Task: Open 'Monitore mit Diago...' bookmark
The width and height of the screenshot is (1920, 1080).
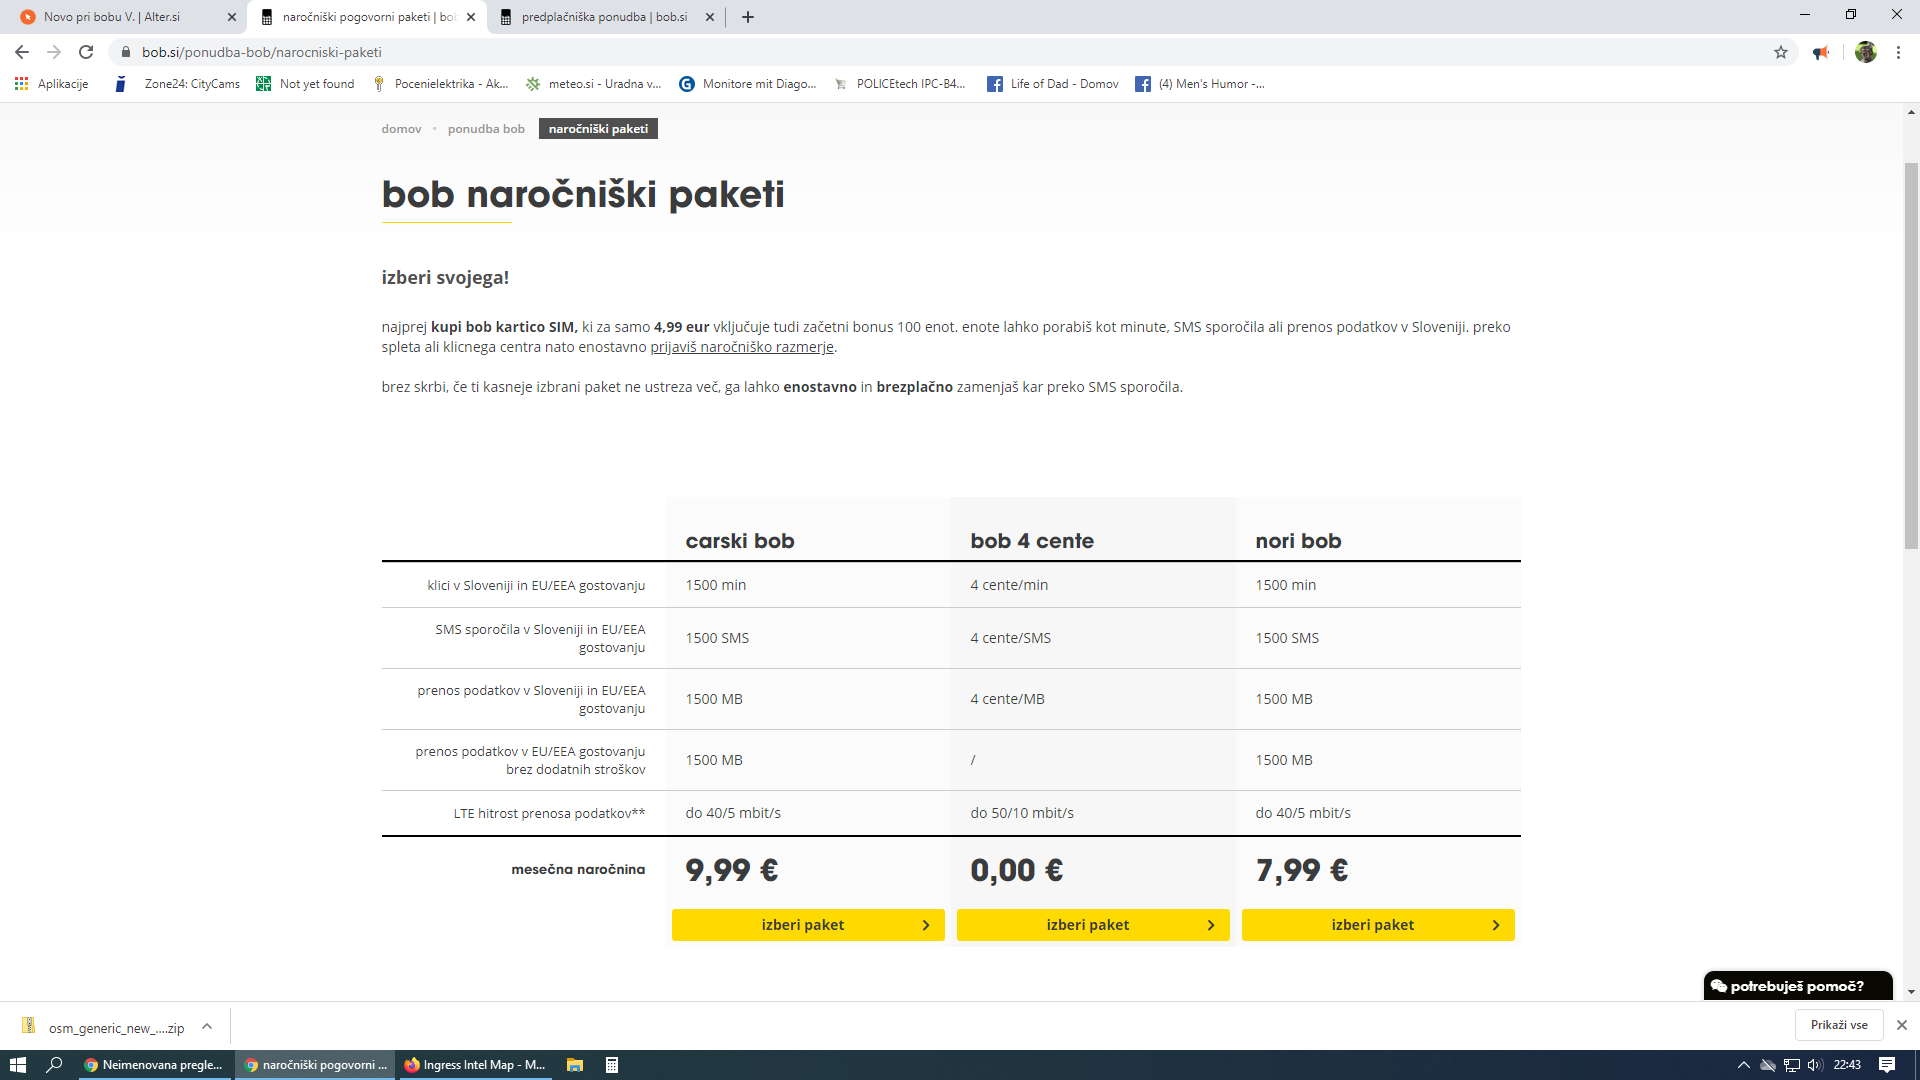Action: [x=748, y=84]
